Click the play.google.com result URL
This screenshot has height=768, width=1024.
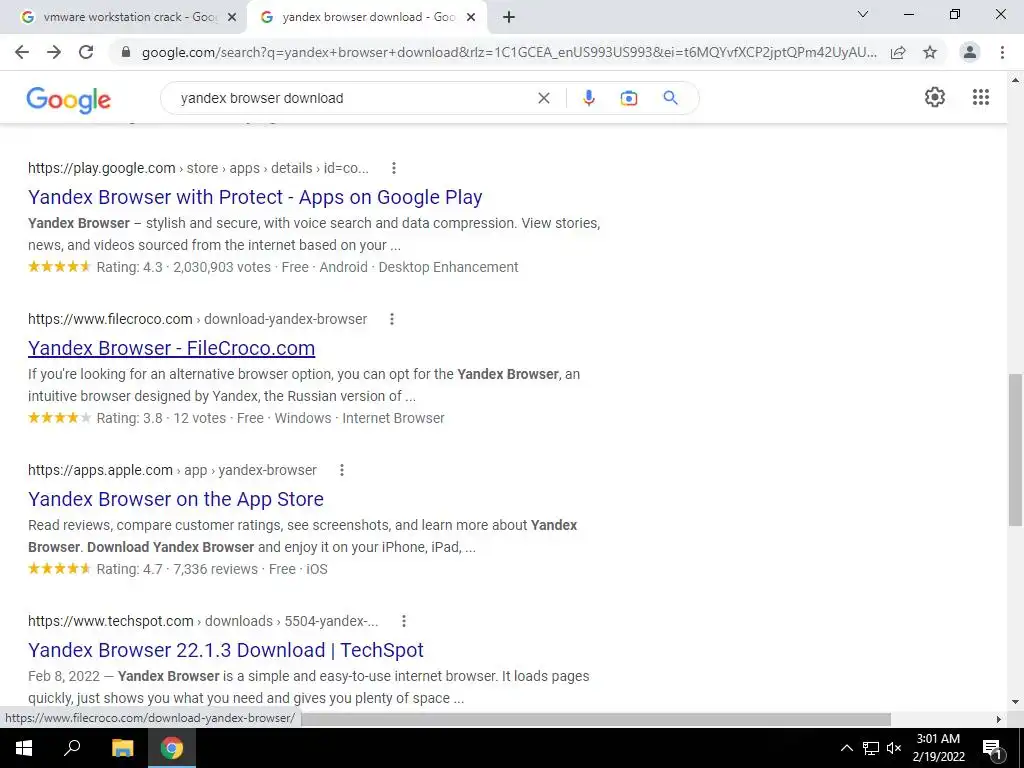198,168
